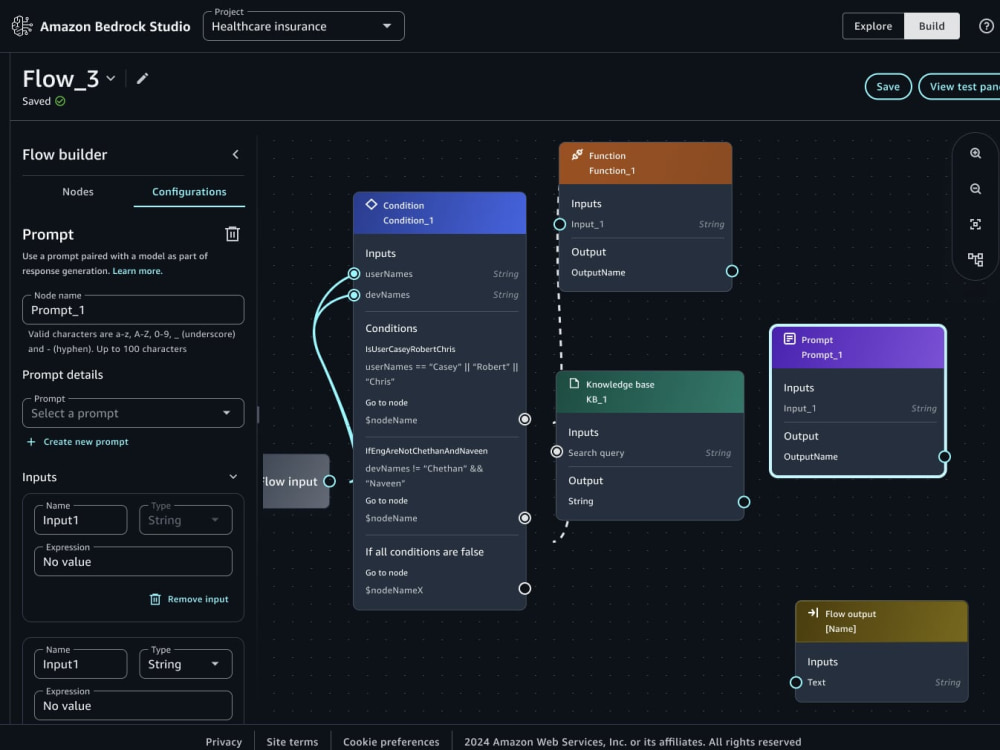Click the Function node plug icon
Viewport: 1000px width, 750px height.
coord(577,154)
